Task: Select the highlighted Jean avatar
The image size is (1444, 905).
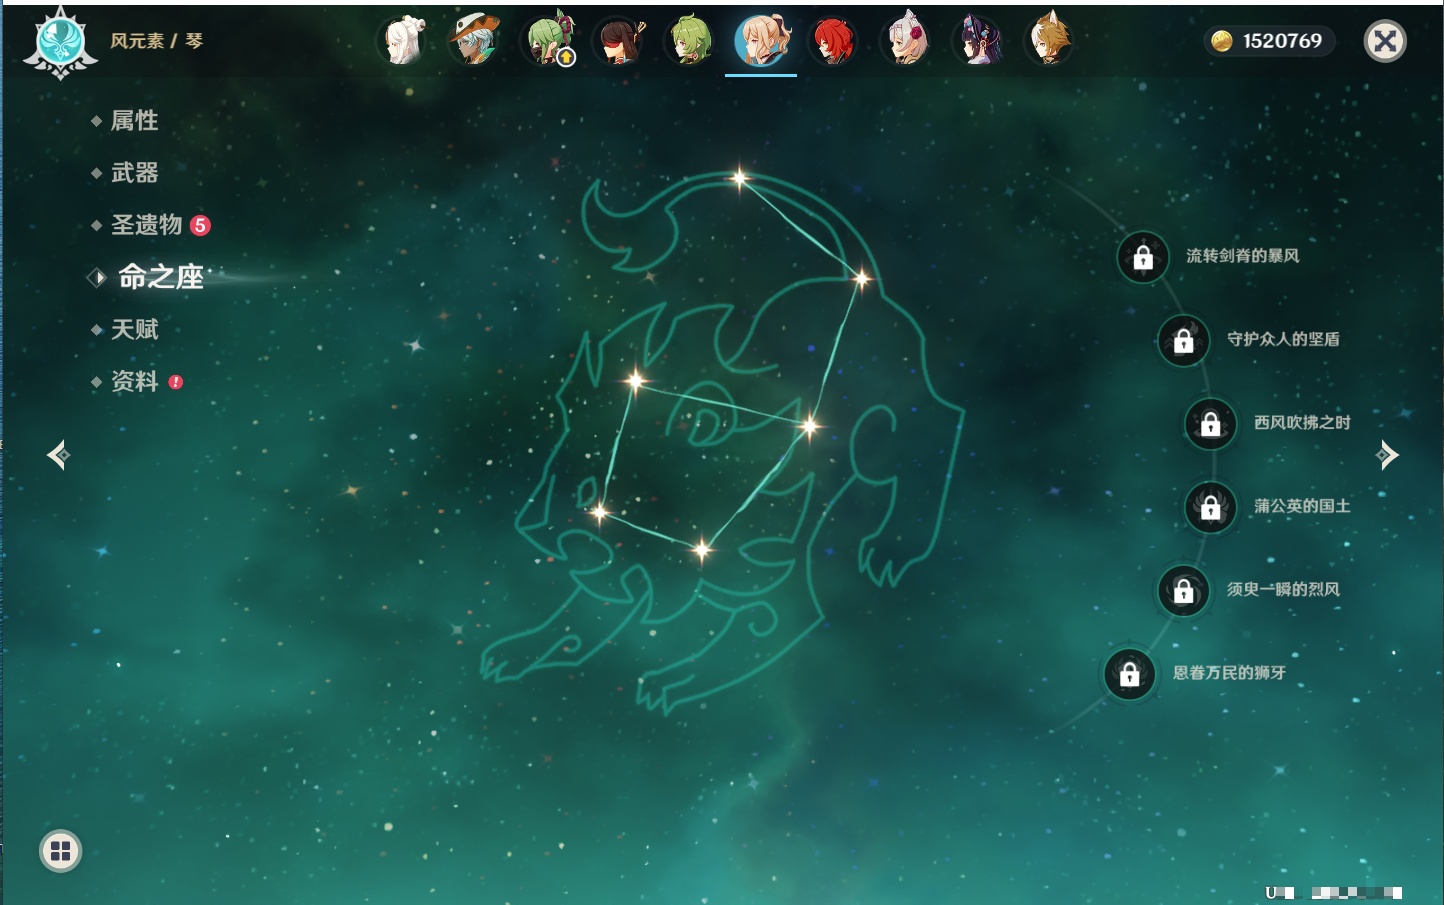Action: [762, 40]
